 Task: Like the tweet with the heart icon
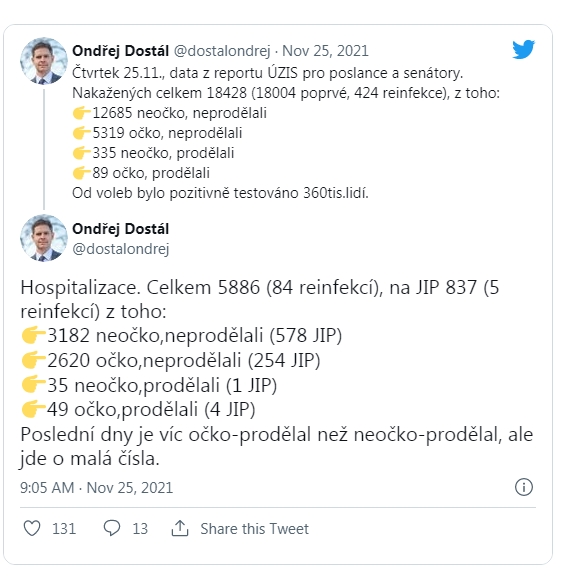32,528
